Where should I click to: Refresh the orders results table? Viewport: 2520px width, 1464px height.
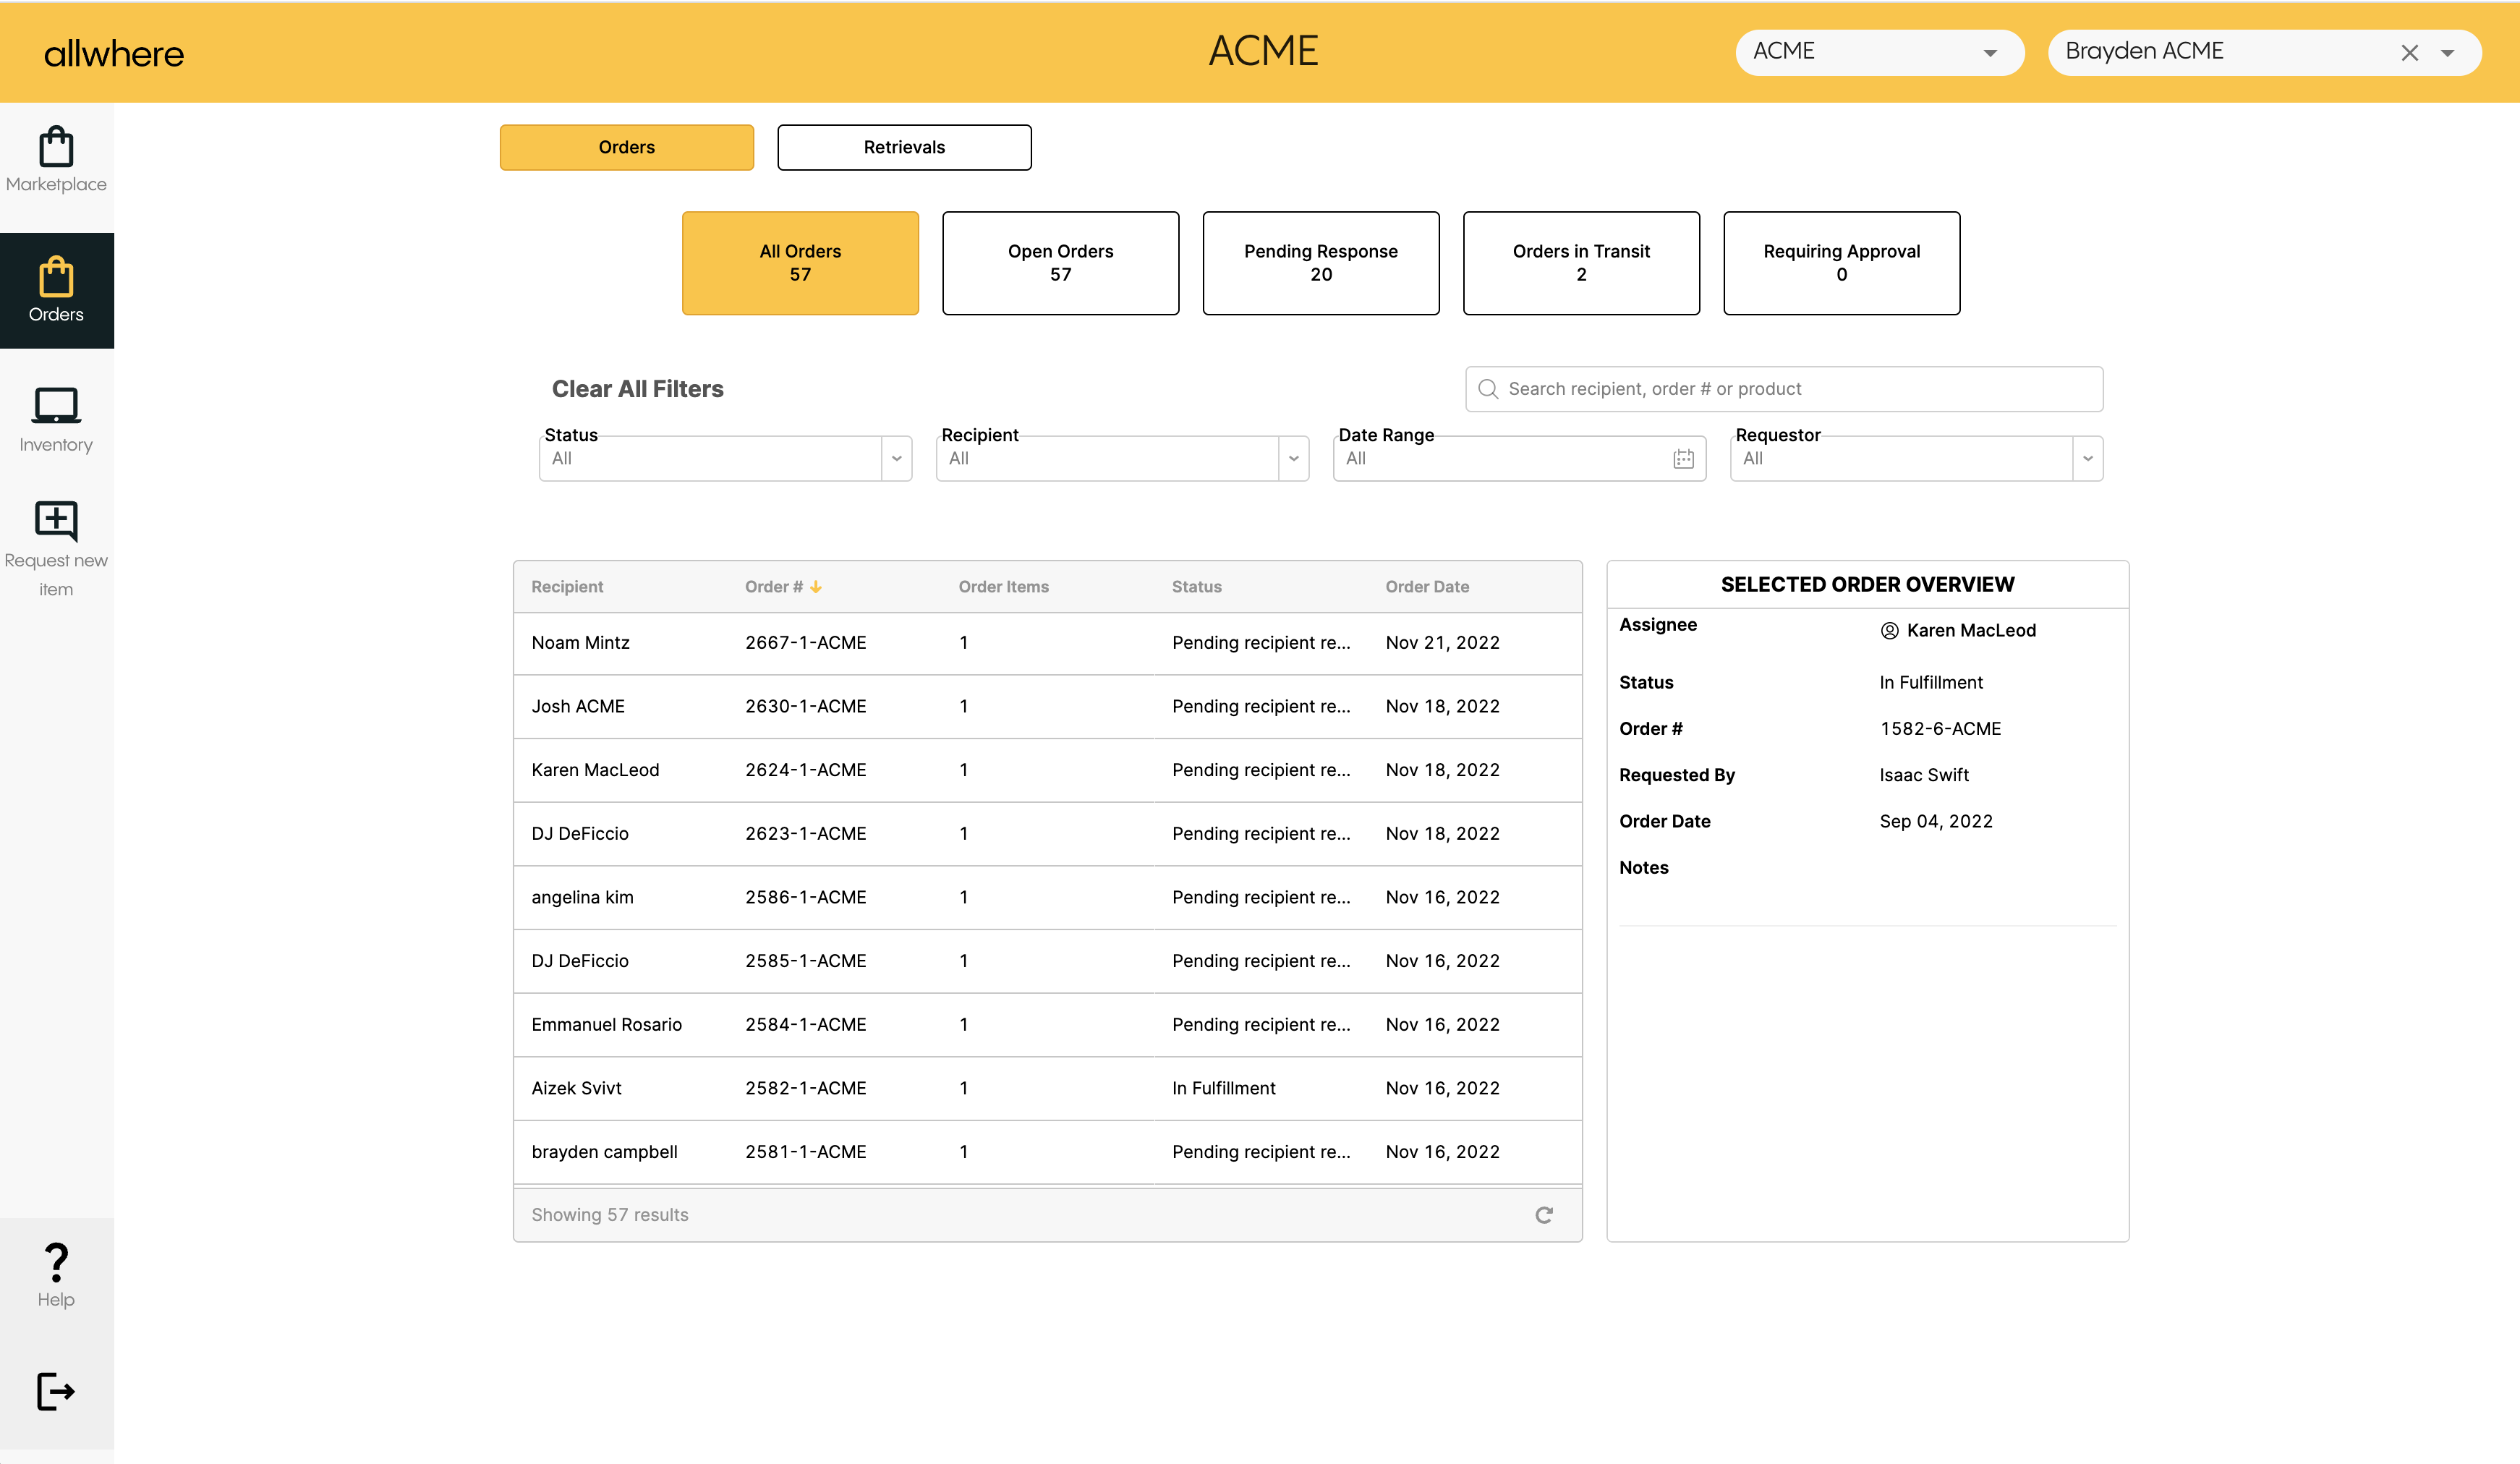click(x=1544, y=1214)
